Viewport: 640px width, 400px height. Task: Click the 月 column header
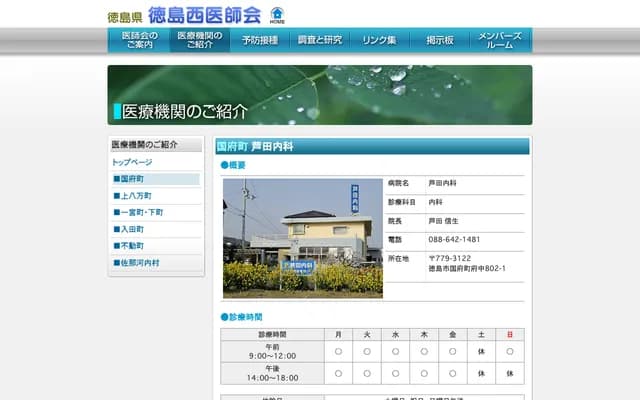(x=338, y=334)
